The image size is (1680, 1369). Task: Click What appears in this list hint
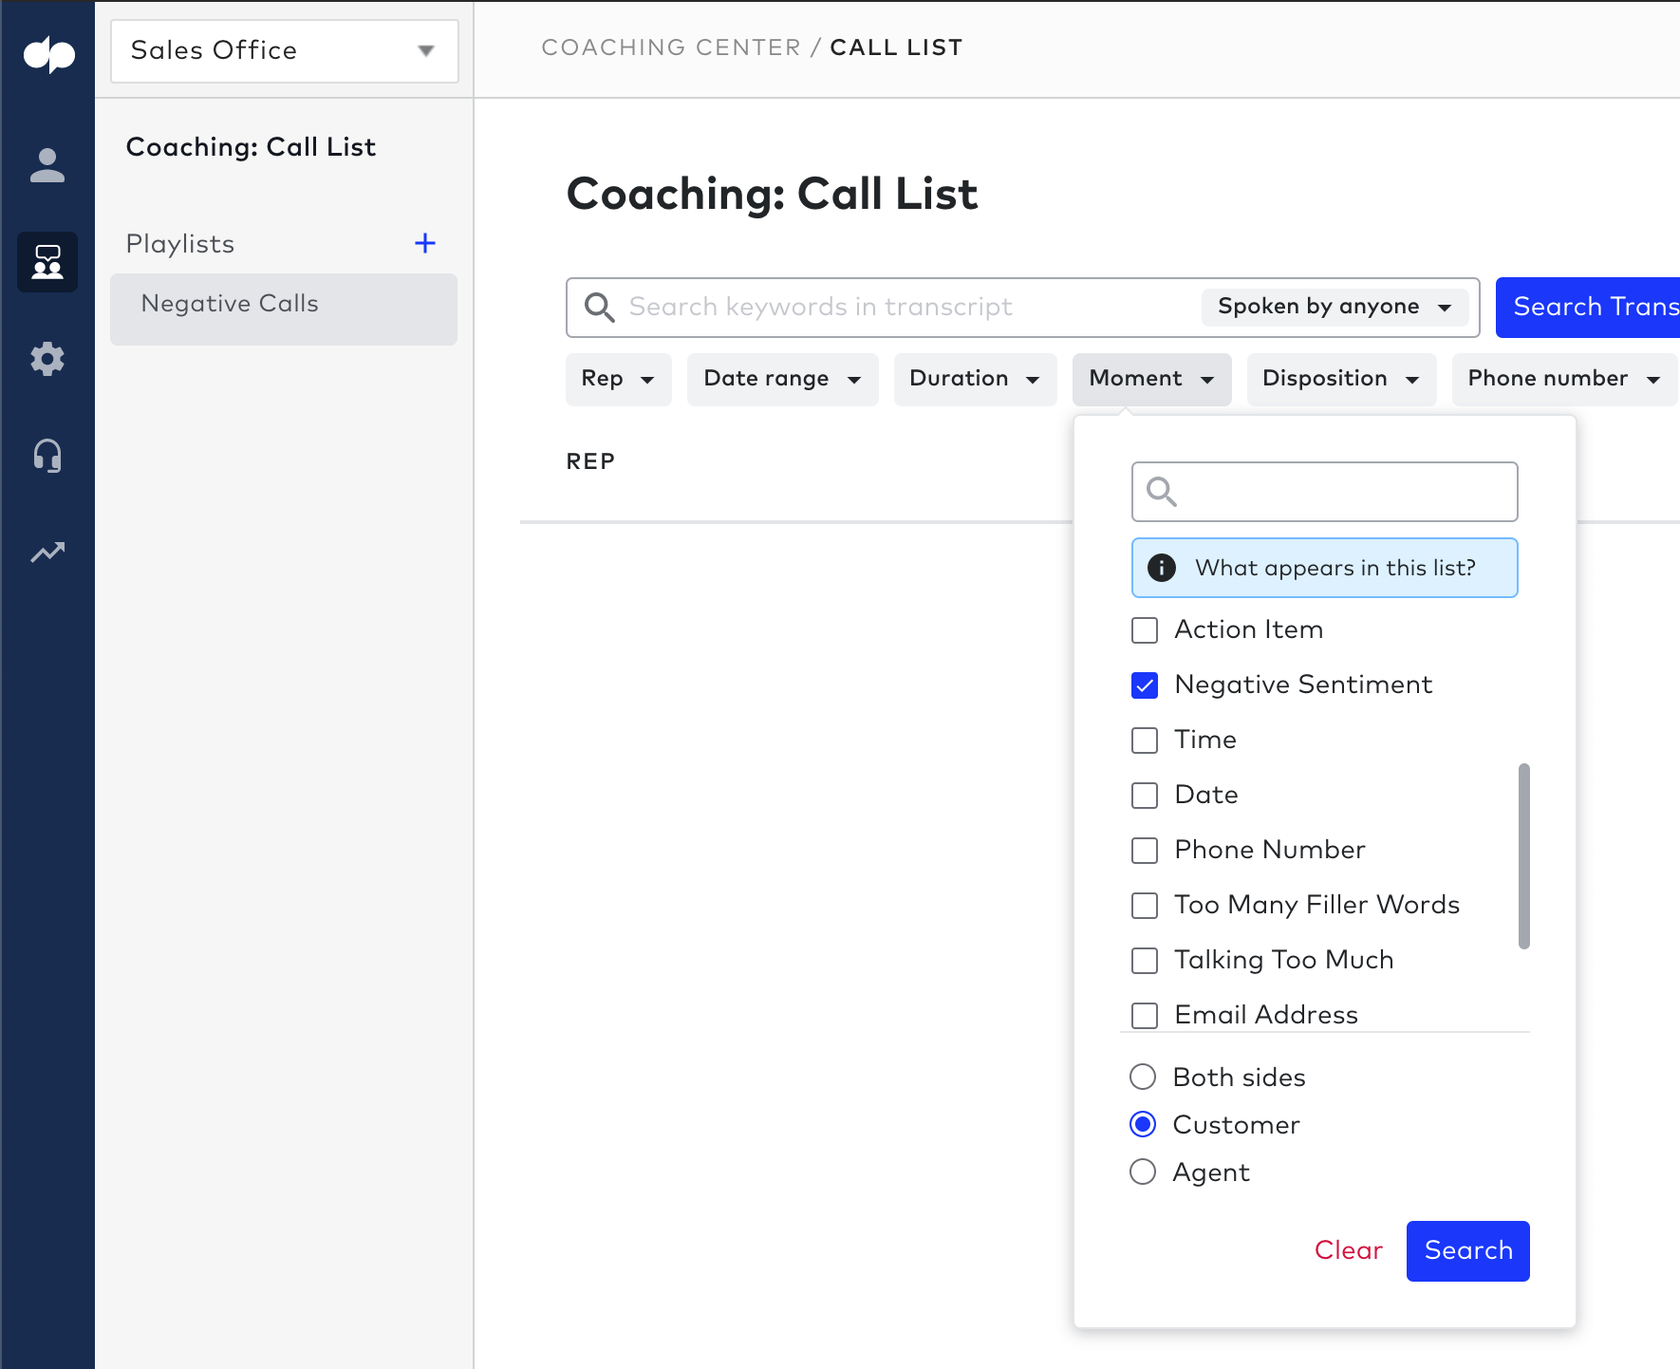tap(1324, 568)
